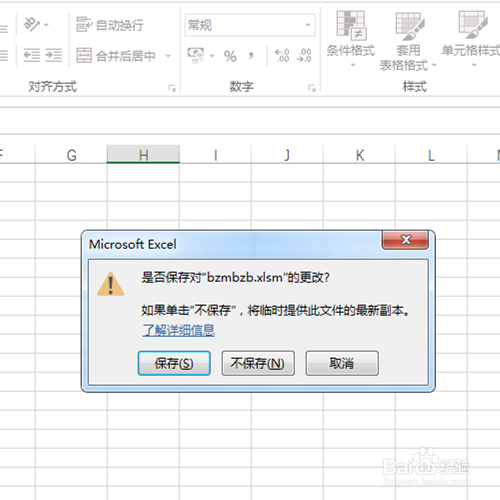Click the Decrease Indent icon

click(x=32, y=55)
